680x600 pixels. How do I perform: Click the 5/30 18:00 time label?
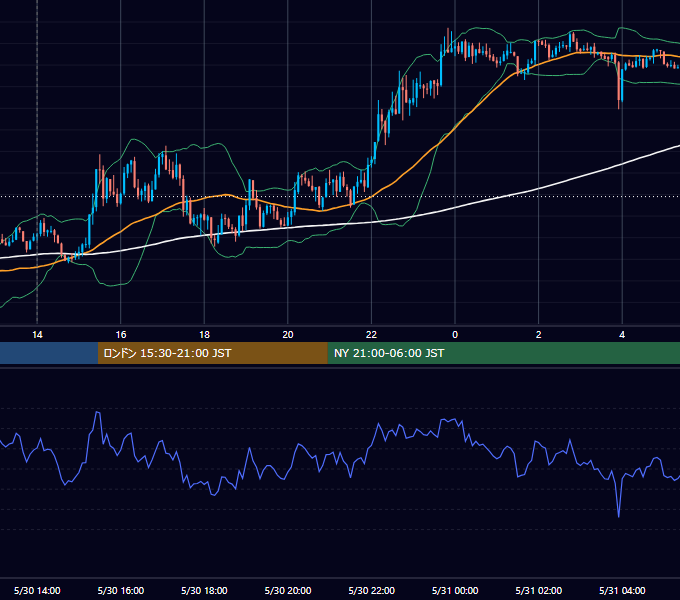(204, 590)
